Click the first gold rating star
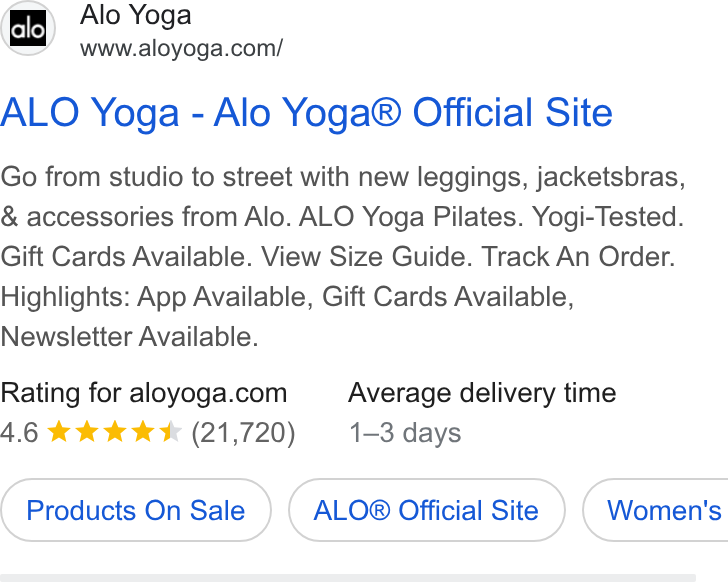The width and height of the screenshot is (728, 582). click(x=59, y=431)
